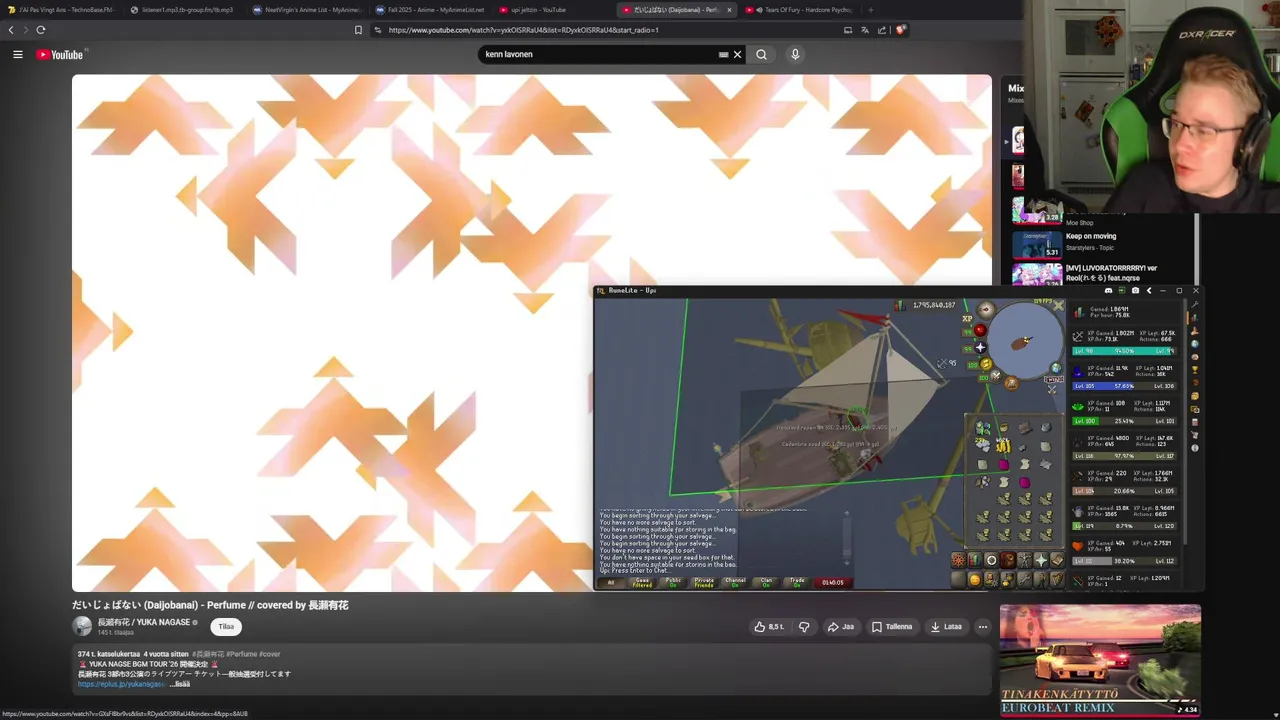Reload the browser page
The image size is (1280, 720).
41,30
